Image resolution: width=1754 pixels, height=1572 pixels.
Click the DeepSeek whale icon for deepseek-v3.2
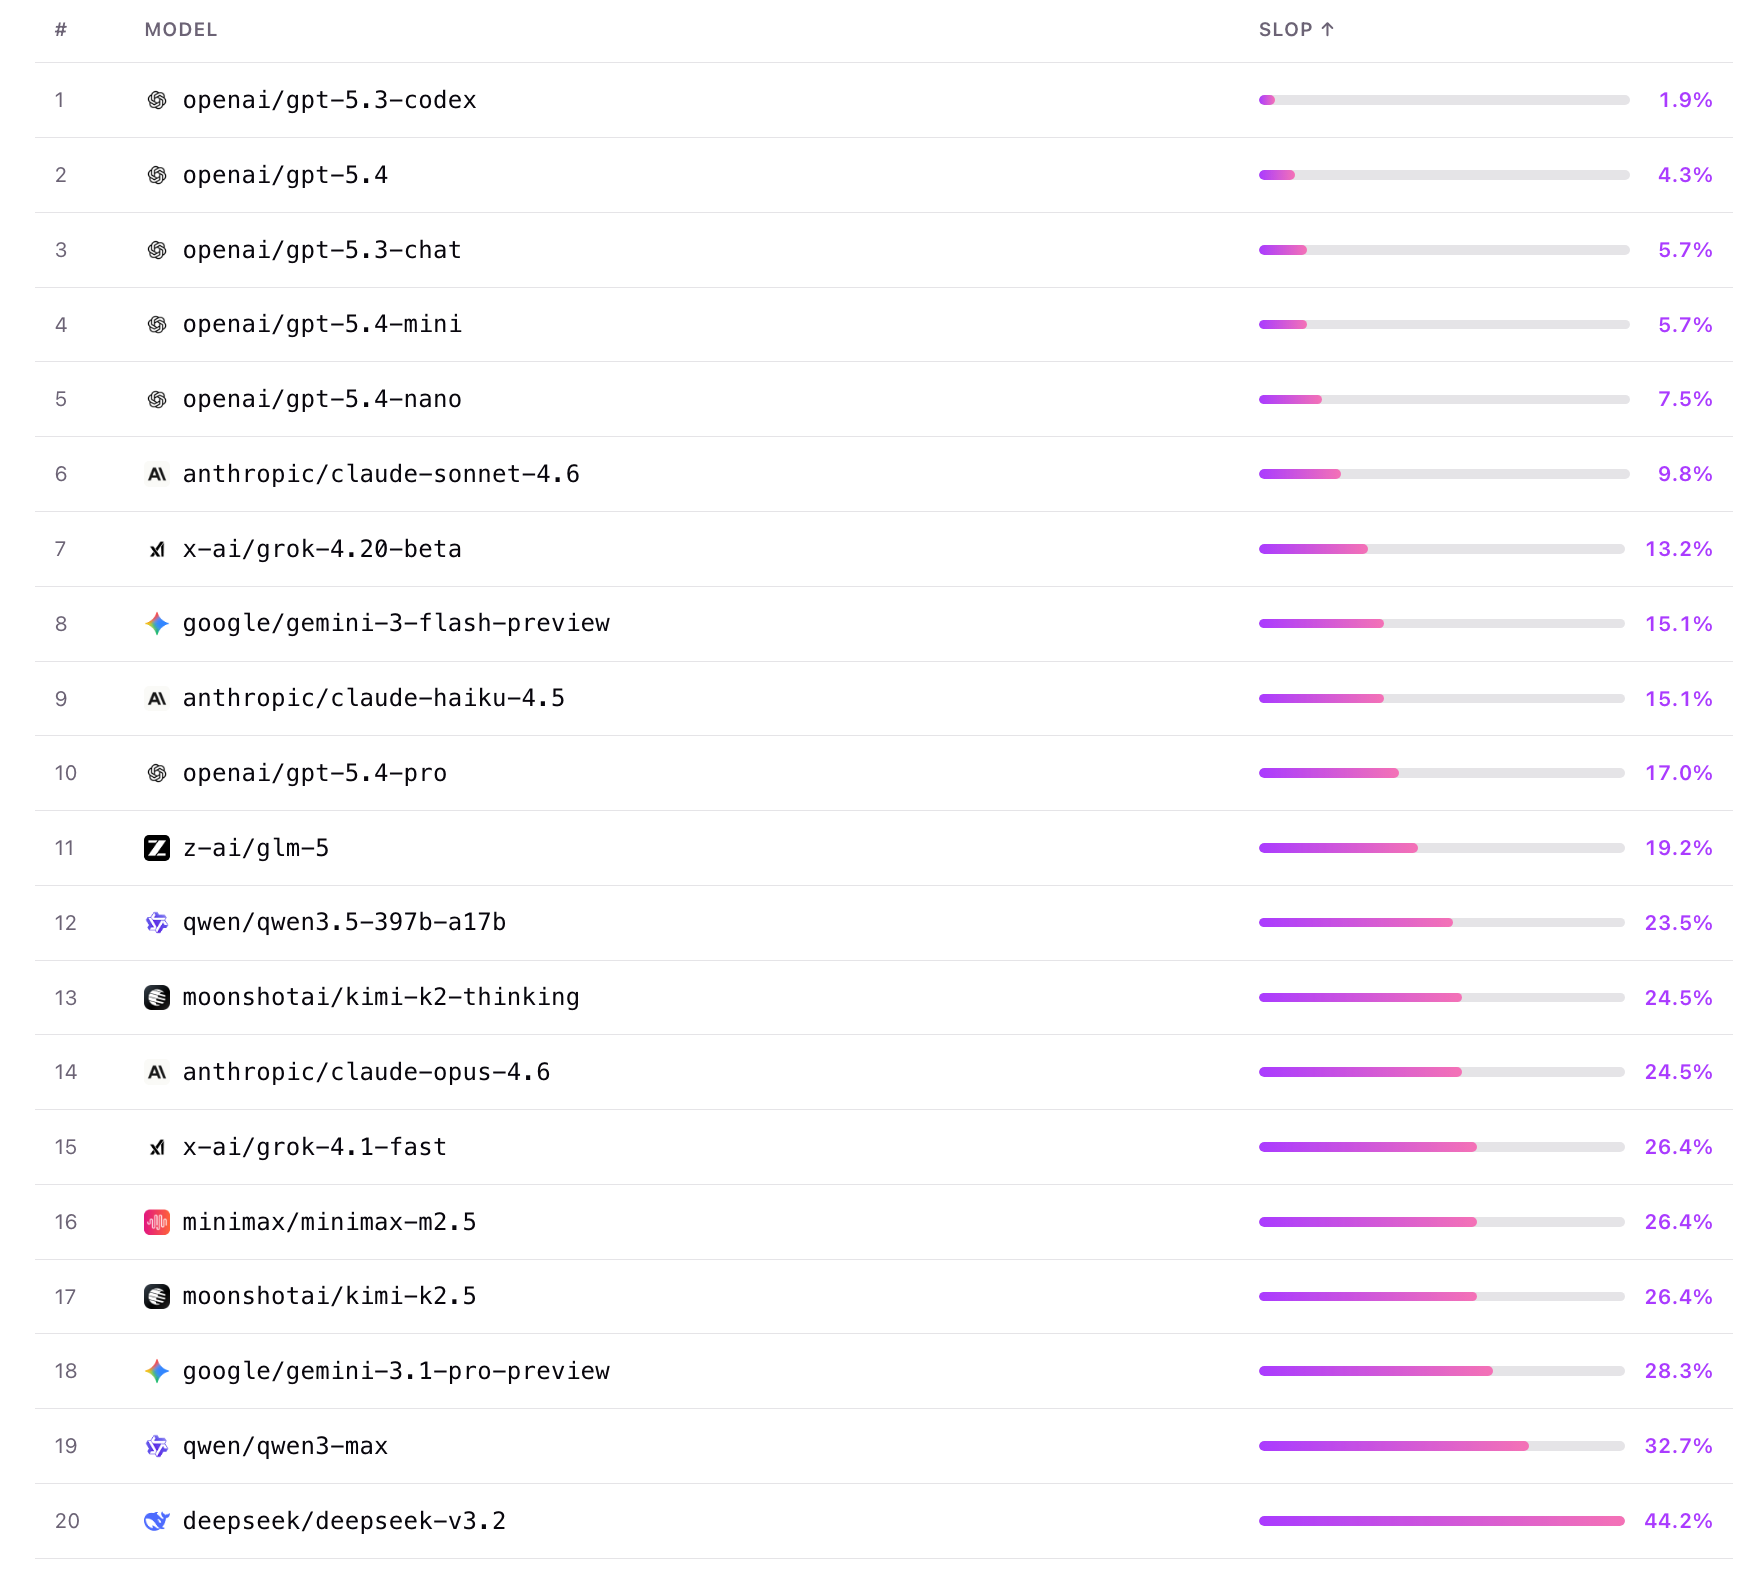pos(157,1521)
